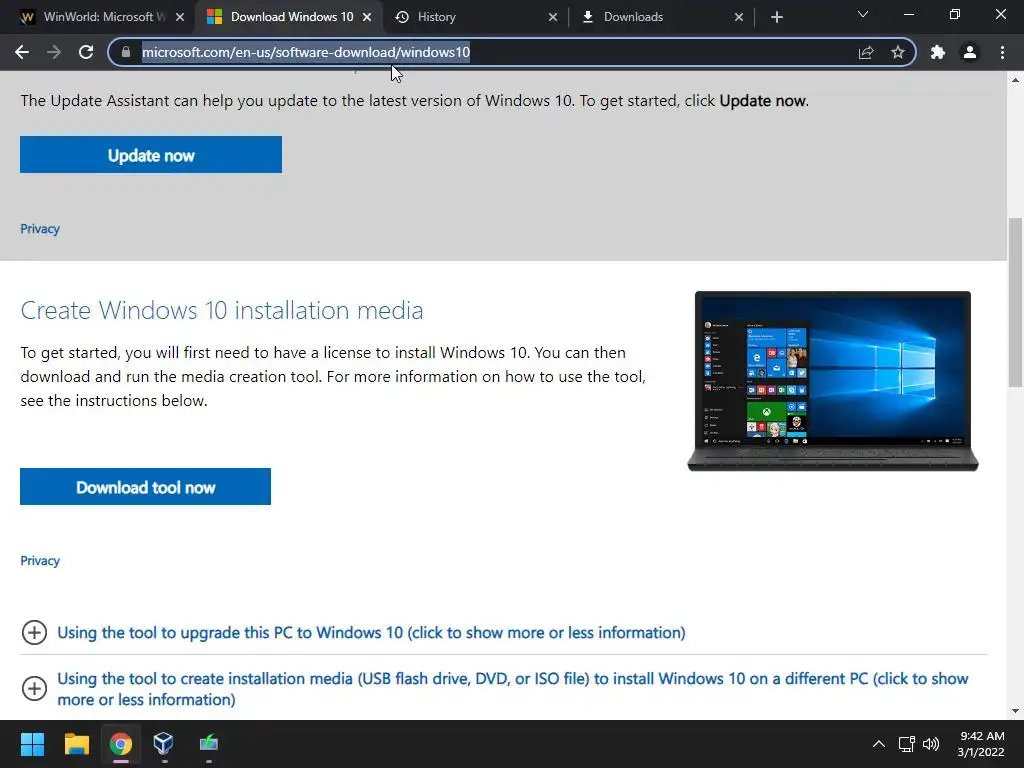This screenshot has height=768, width=1024.
Task: Click the Update now button
Action: 151,155
